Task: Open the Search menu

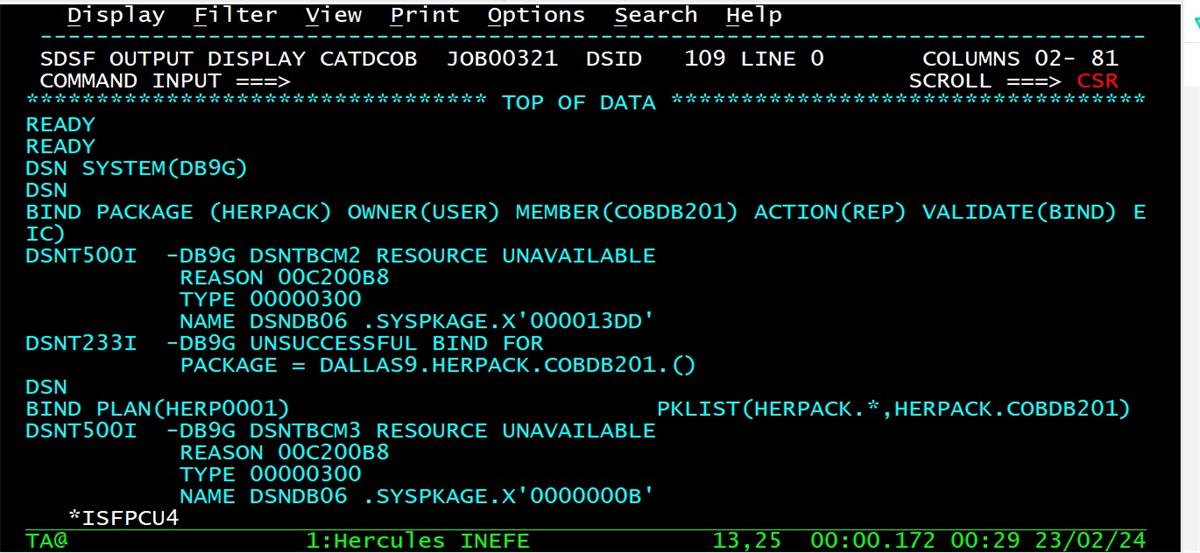Action: click(x=656, y=15)
